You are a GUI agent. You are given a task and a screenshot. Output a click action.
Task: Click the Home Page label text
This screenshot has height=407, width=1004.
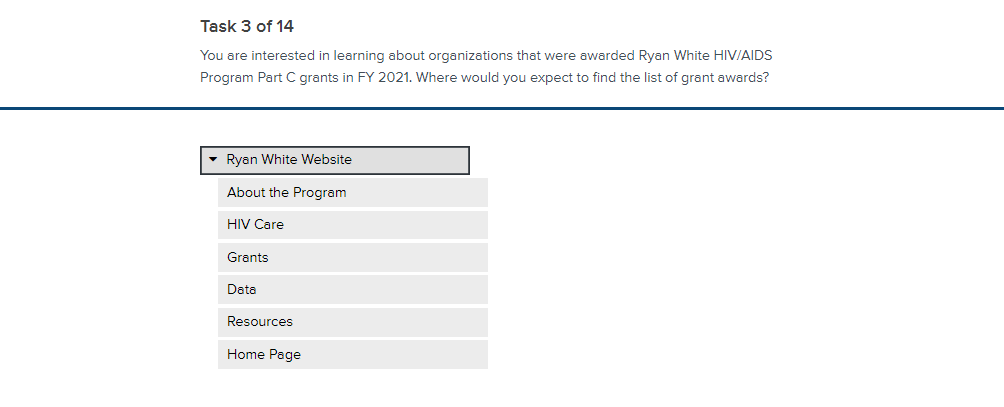coord(264,355)
